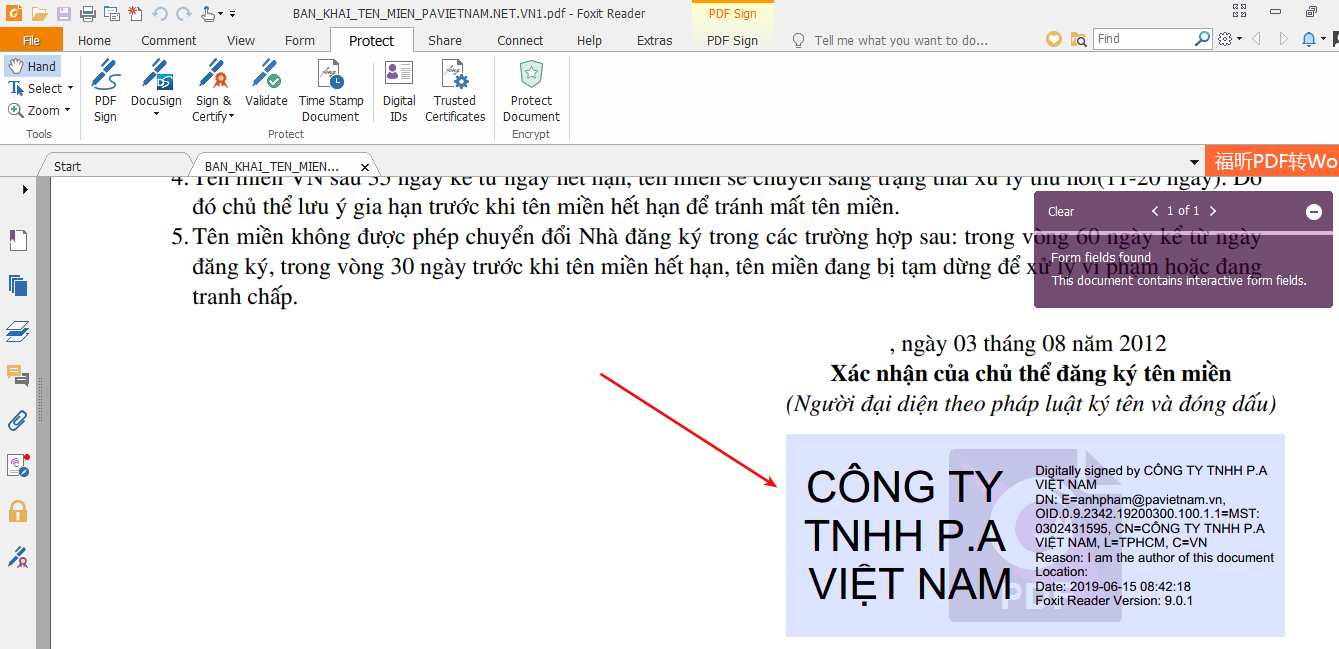Open the advanced folder search icon

[1078, 39]
